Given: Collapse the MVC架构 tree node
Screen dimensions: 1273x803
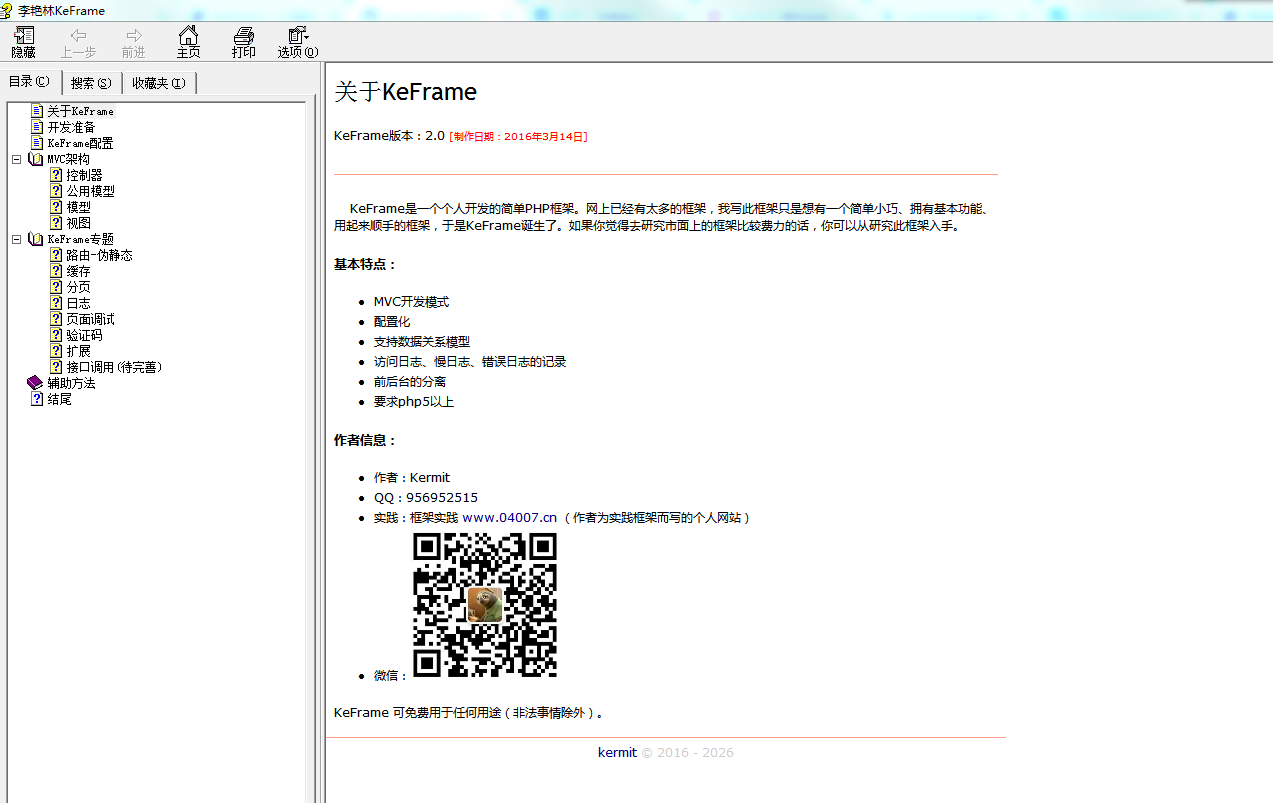Looking at the screenshot, I should [x=16, y=159].
